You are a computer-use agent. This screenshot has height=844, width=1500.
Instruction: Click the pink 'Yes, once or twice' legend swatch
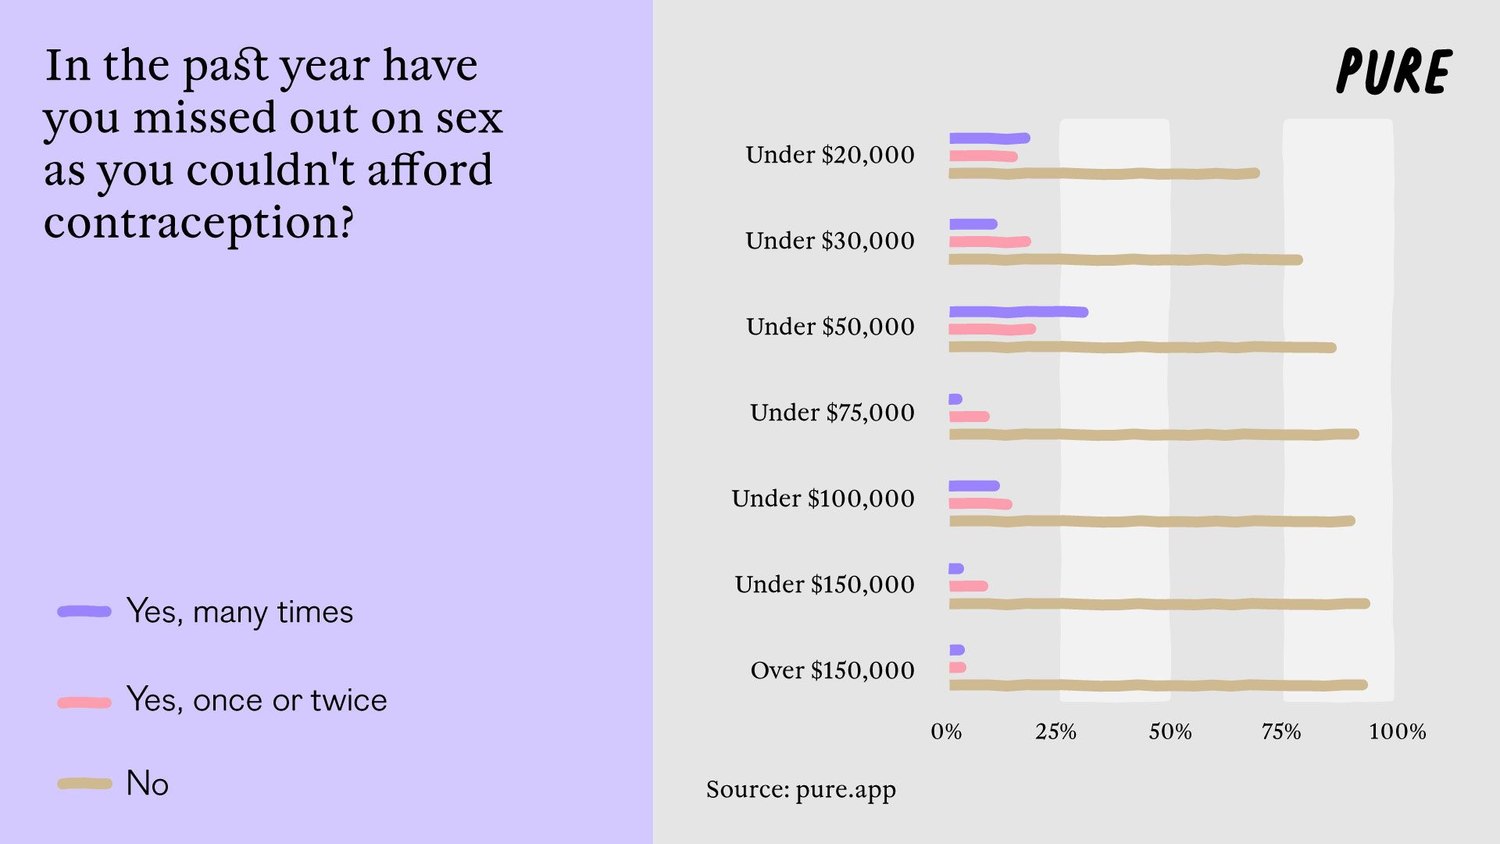point(84,703)
